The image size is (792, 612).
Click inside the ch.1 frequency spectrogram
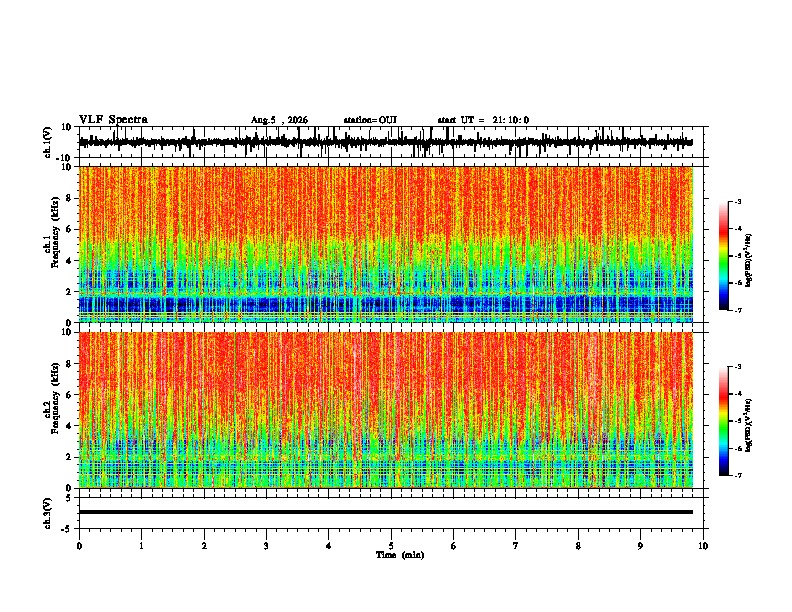[386, 244]
